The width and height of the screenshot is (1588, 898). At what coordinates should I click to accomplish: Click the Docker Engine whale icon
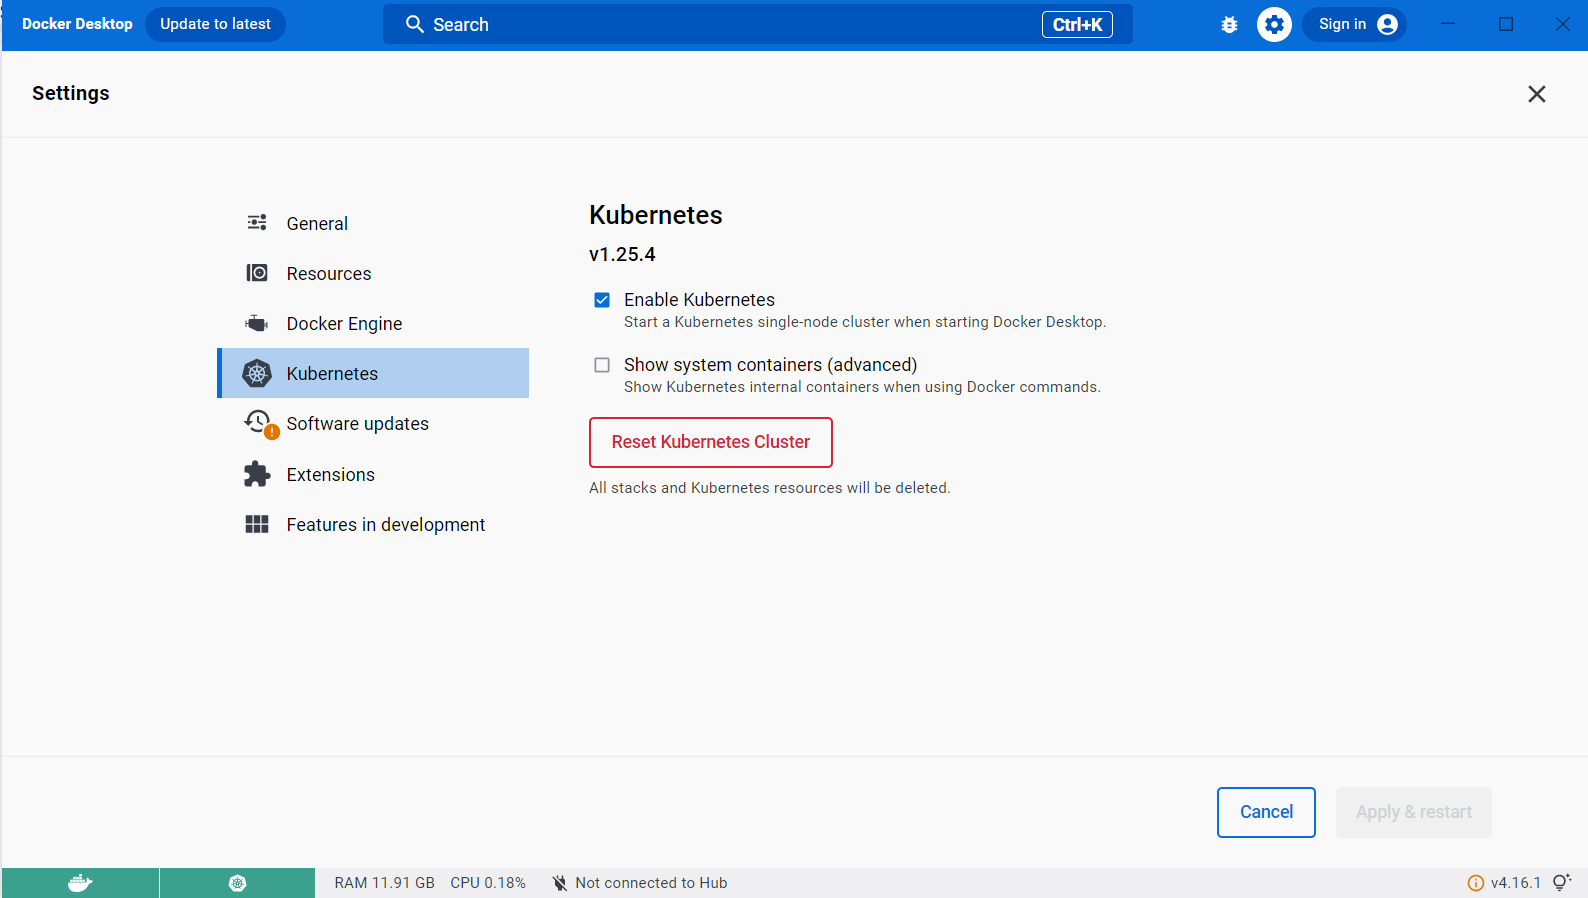click(257, 323)
